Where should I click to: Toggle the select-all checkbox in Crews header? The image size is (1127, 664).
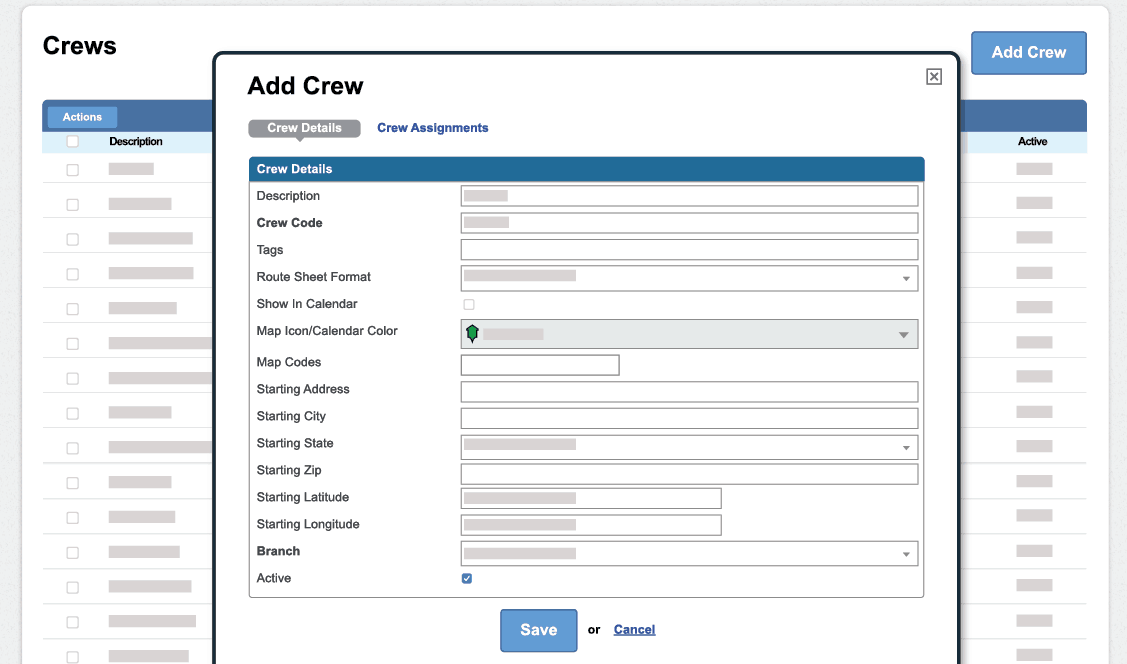point(73,142)
